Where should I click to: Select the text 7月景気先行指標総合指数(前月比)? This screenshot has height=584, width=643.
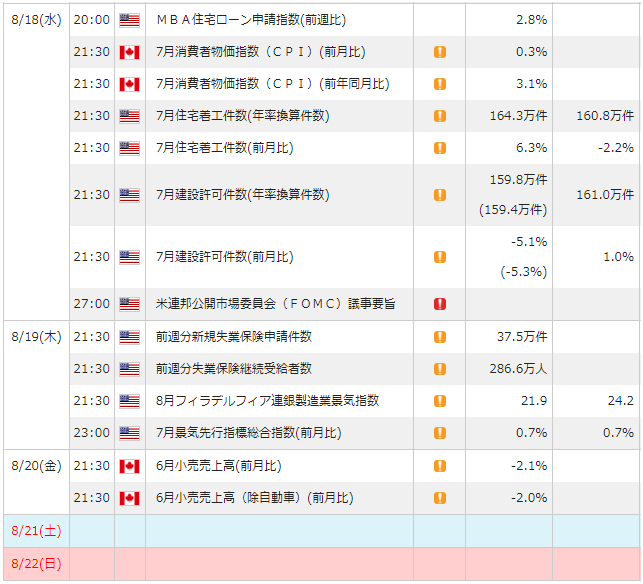pyautogui.click(x=249, y=433)
